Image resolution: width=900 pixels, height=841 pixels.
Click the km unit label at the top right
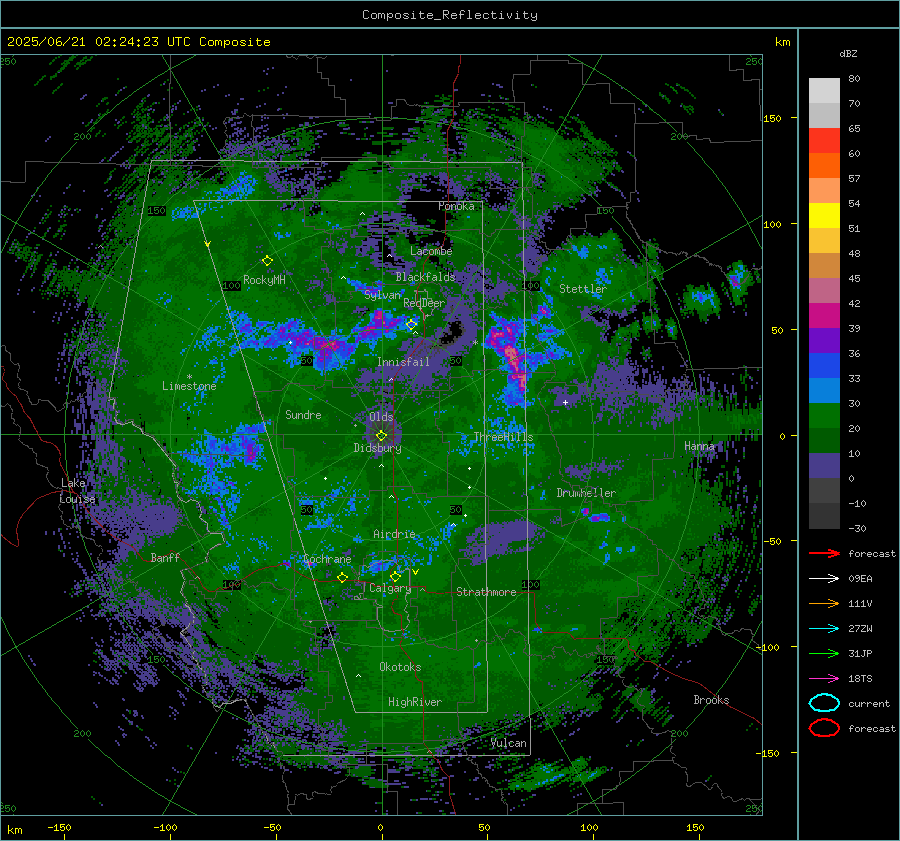pyautogui.click(x=782, y=42)
